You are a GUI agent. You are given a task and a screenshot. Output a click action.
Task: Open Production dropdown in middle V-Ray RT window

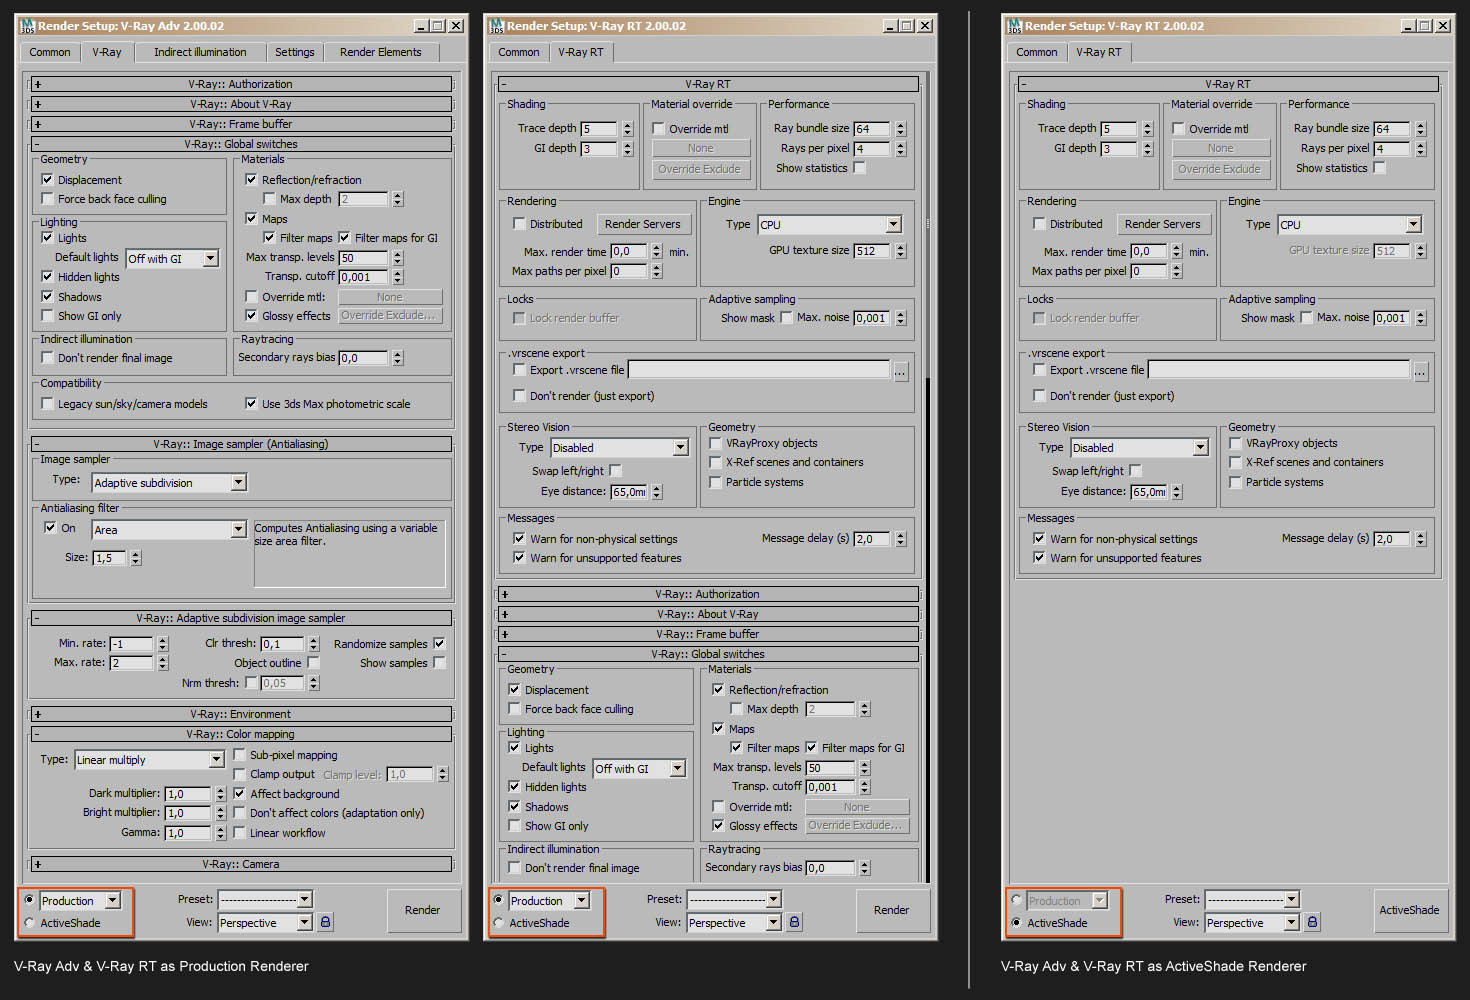pyautogui.click(x=549, y=901)
